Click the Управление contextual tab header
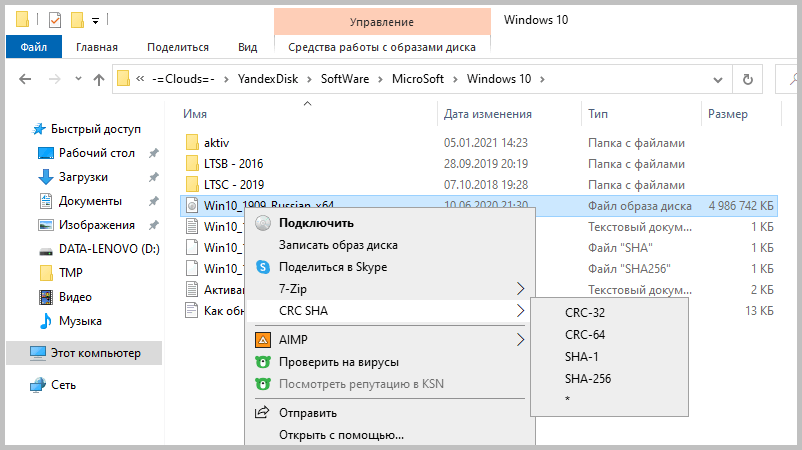 pos(382,22)
